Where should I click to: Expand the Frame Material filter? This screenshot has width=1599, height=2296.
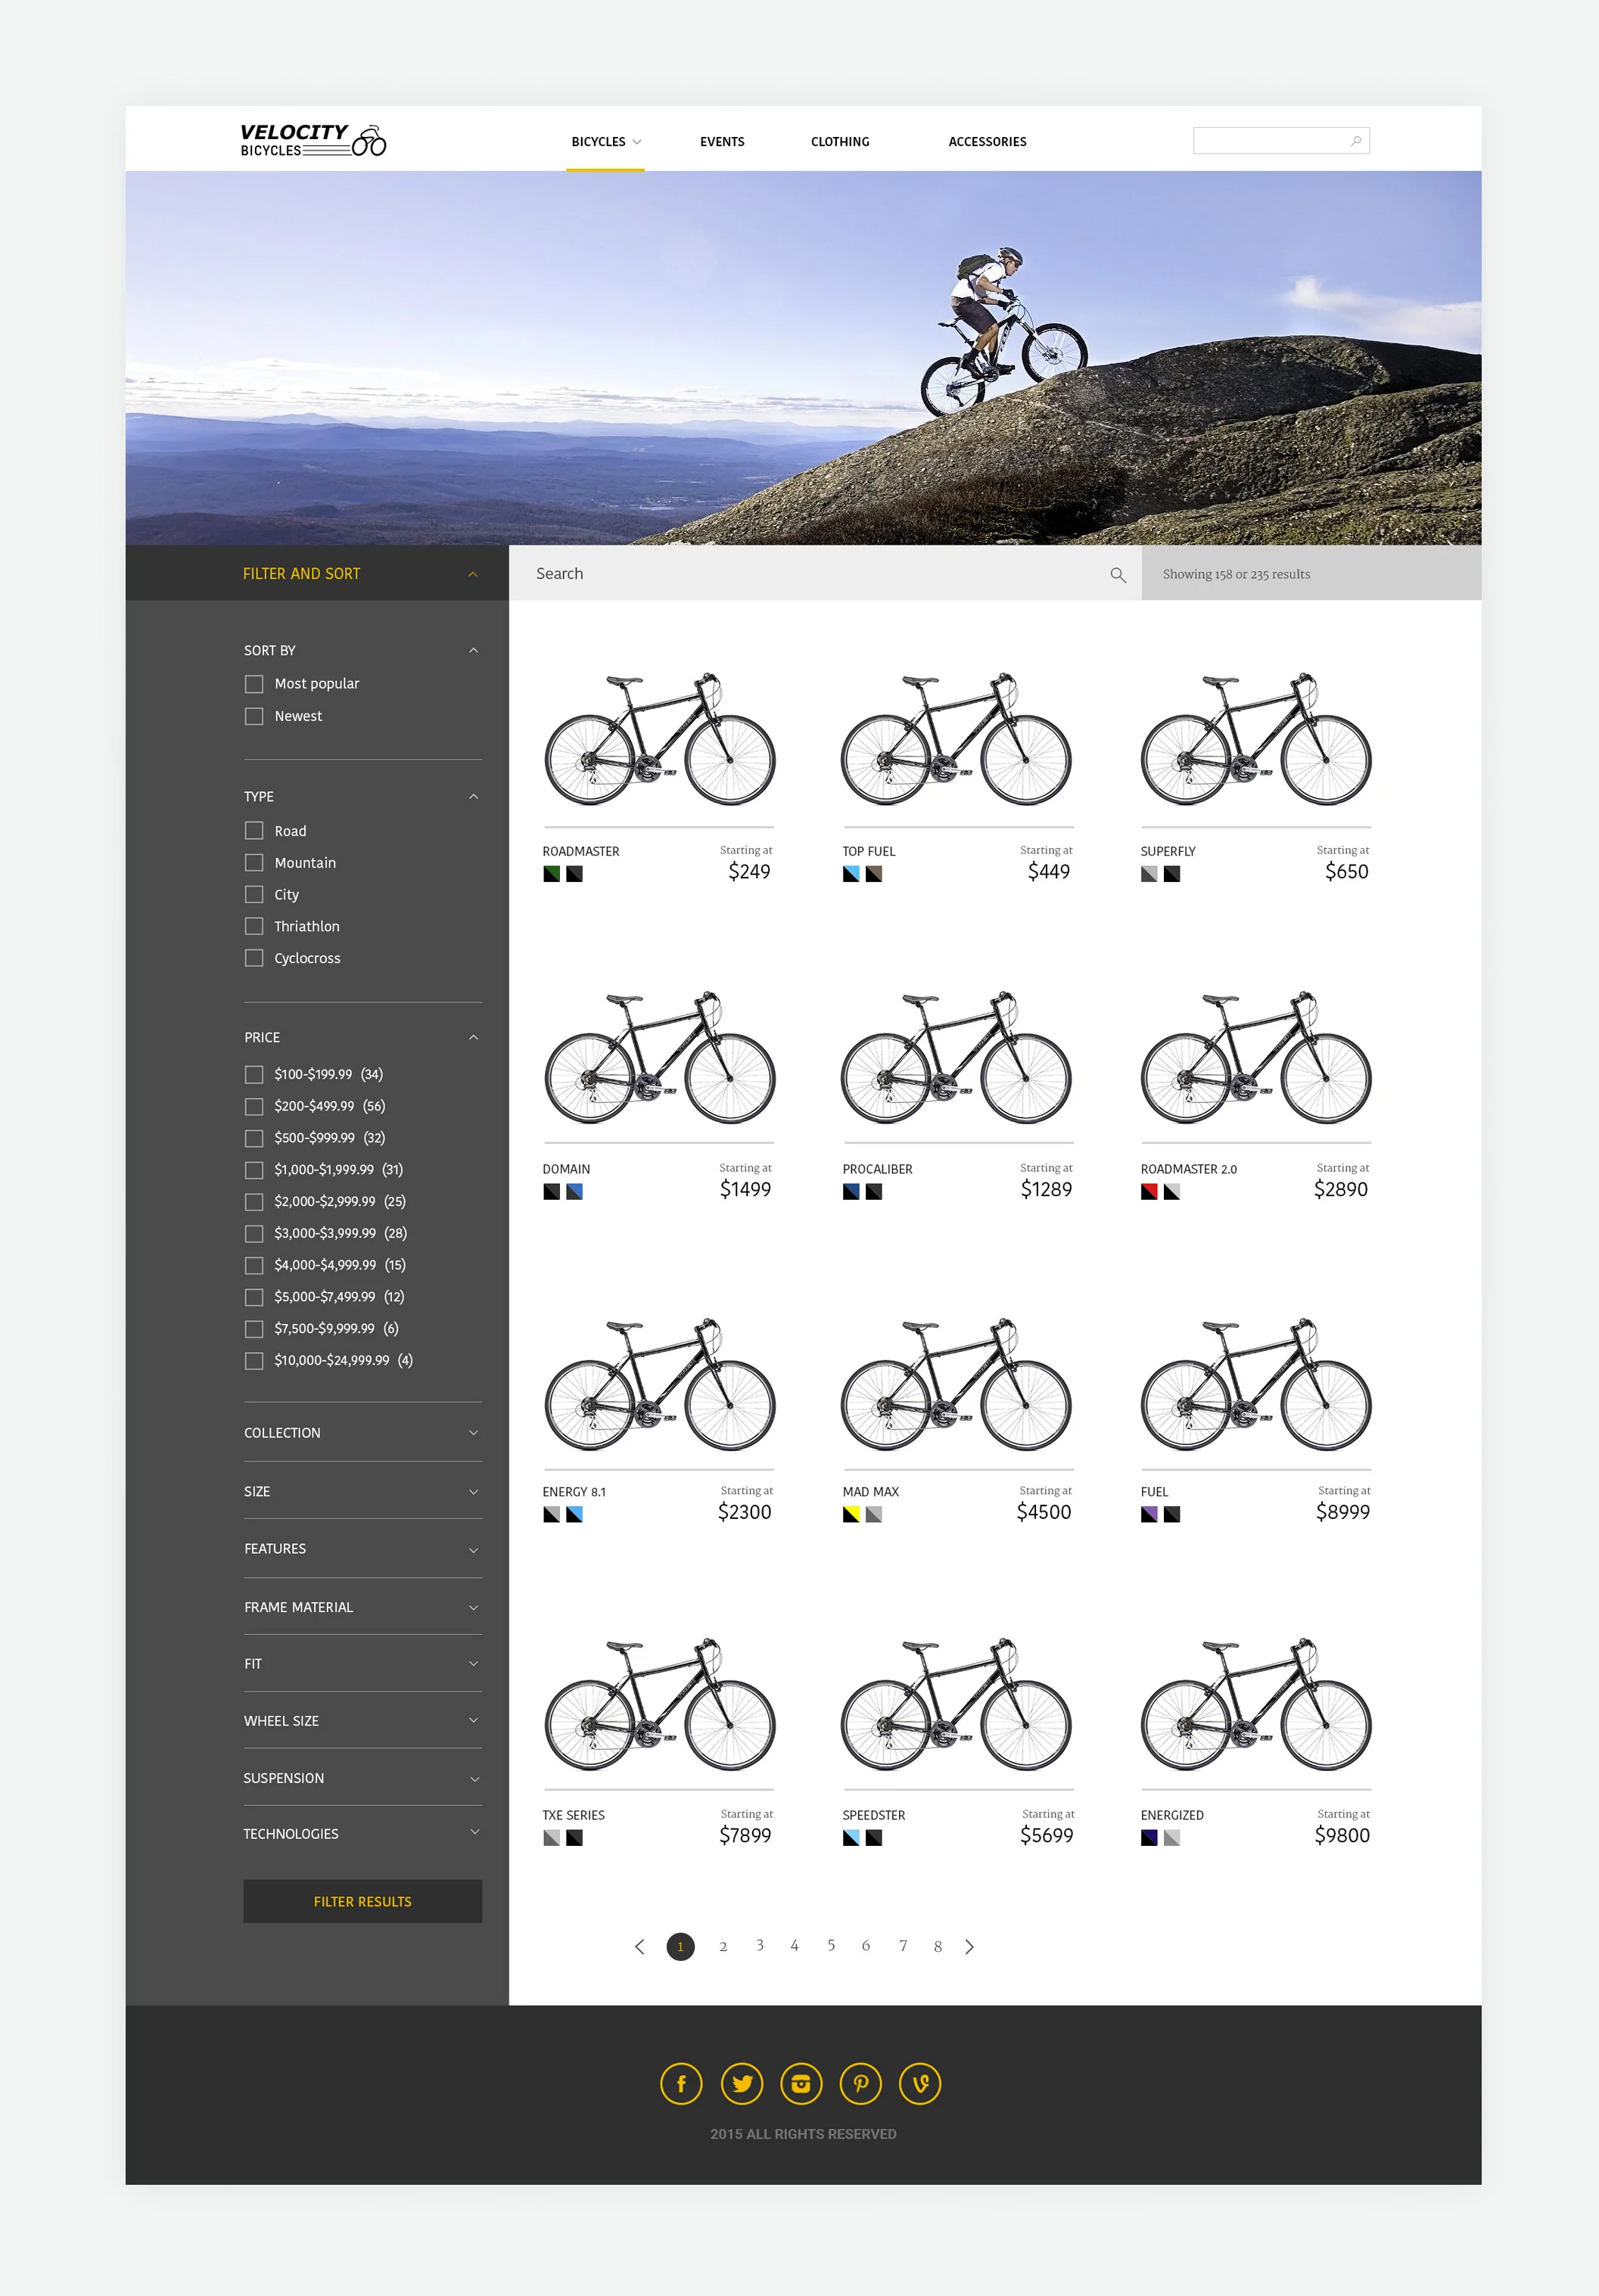pyautogui.click(x=473, y=1607)
